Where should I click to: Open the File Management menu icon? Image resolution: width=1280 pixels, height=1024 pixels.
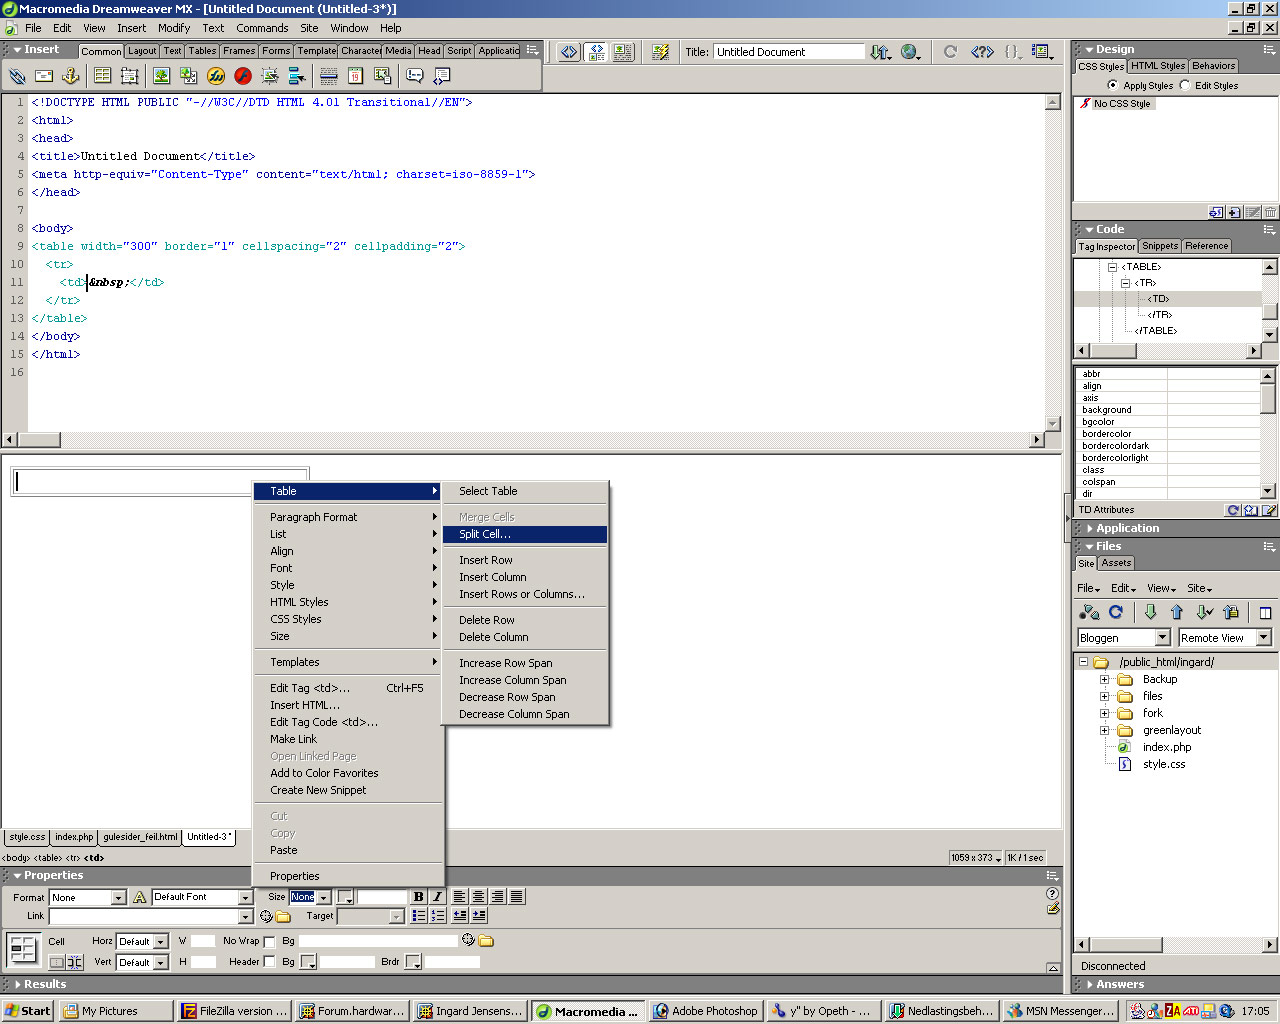click(x=880, y=52)
